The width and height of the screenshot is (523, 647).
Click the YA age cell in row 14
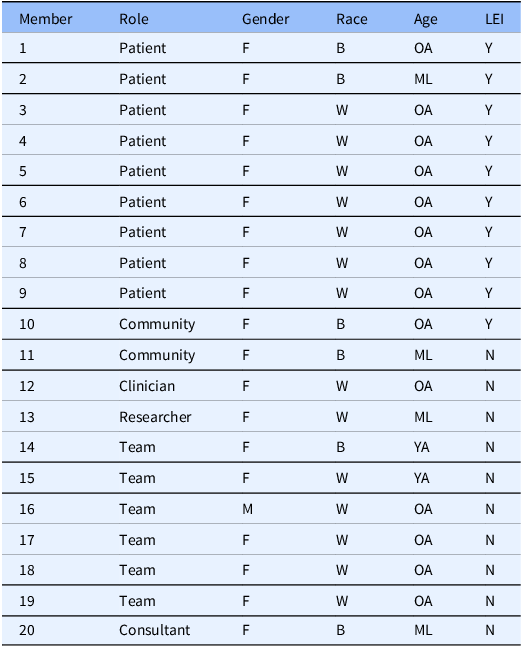pyautogui.click(x=421, y=447)
